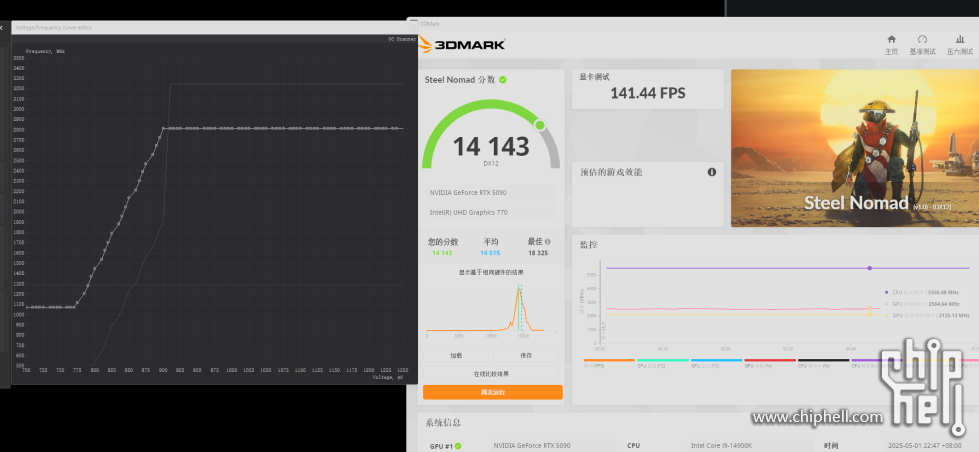Click the info icon next to 最佳
Viewport: 979px width, 452px height.
click(548, 242)
